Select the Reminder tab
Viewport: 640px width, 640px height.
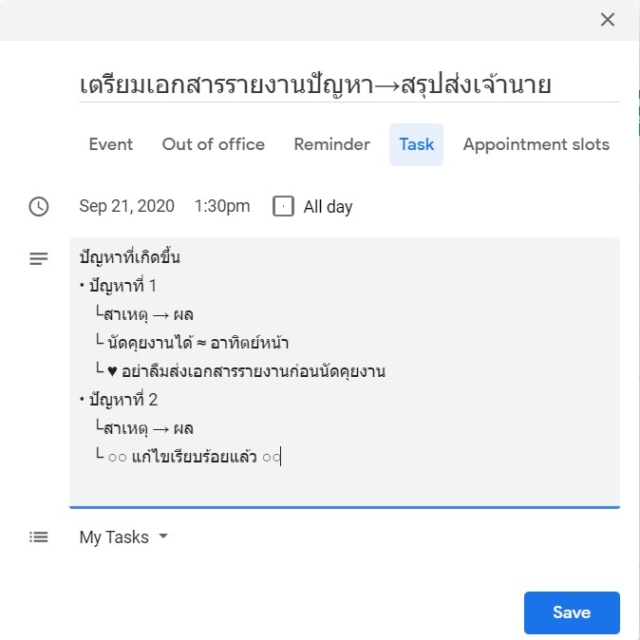tap(332, 144)
